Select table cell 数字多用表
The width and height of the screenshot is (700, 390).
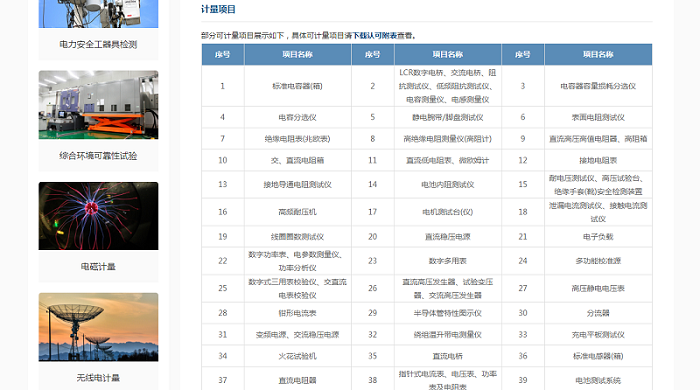(448, 261)
